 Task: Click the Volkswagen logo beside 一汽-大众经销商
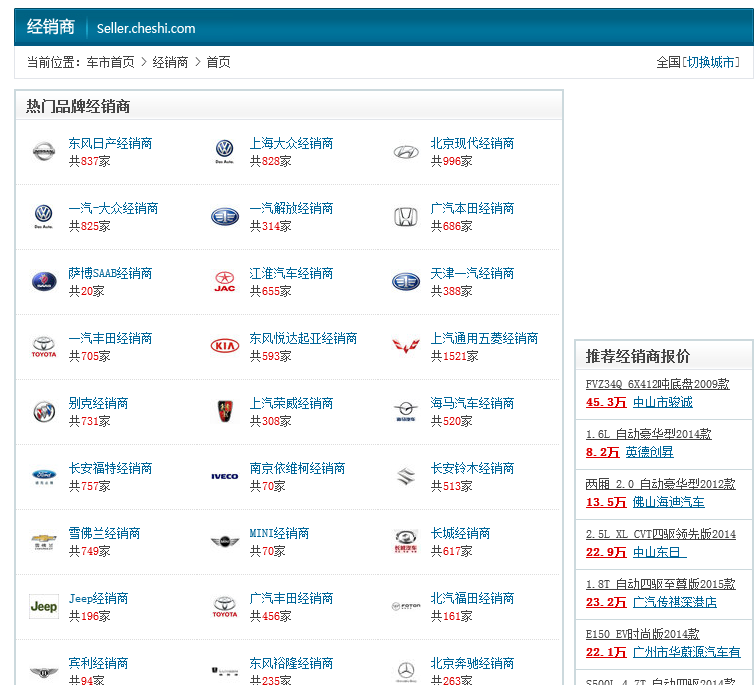(x=44, y=217)
